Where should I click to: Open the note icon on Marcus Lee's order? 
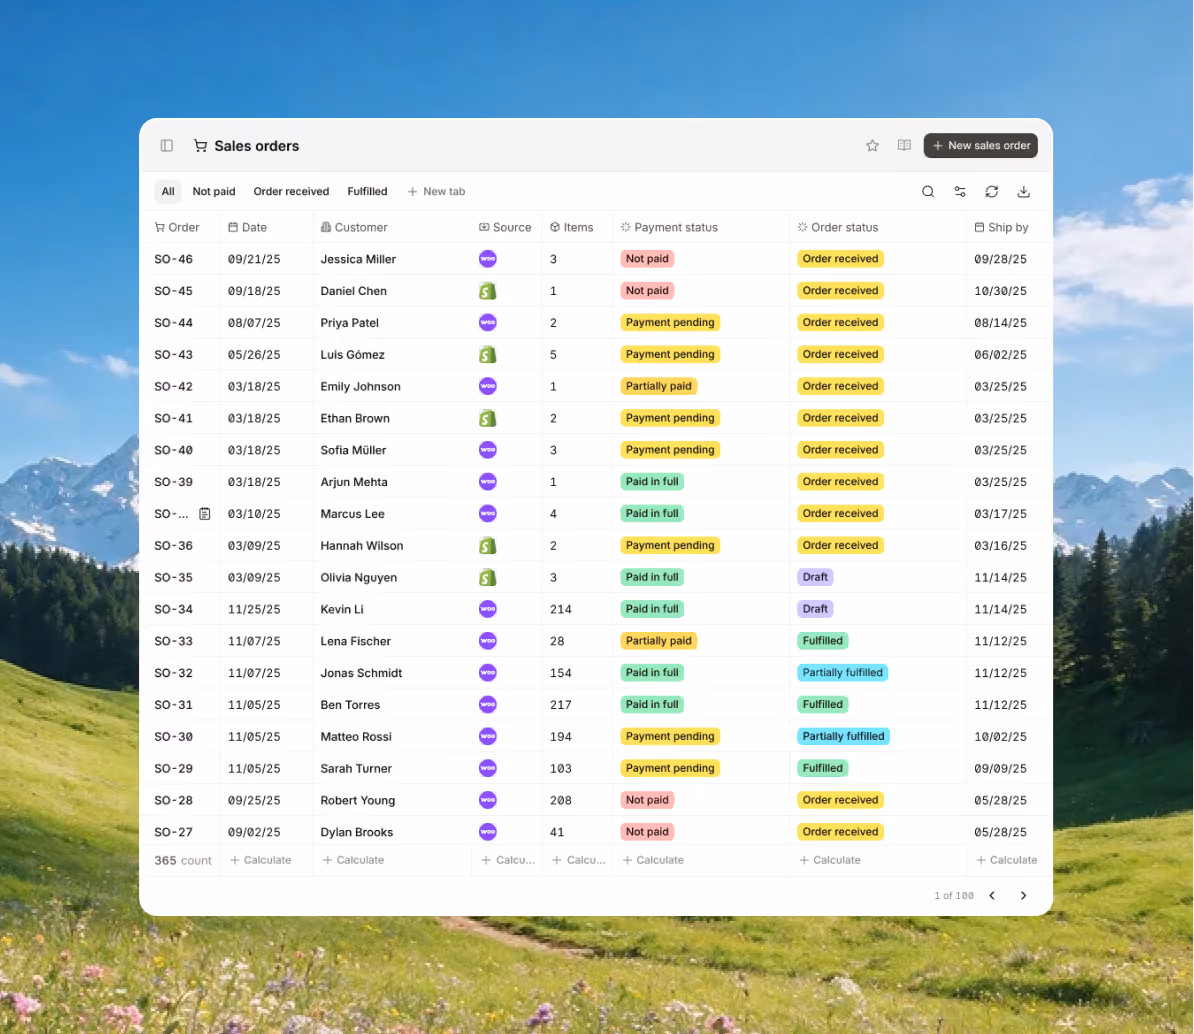(x=205, y=514)
